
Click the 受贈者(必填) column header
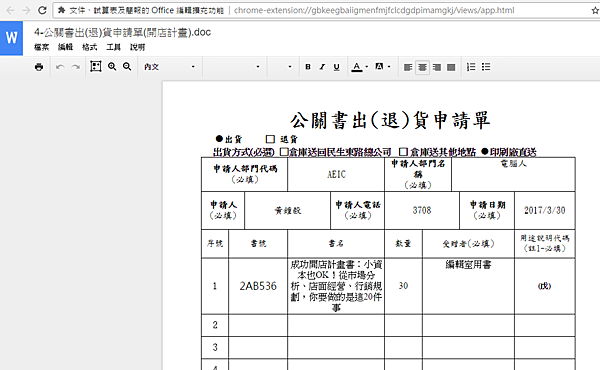click(469, 244)
